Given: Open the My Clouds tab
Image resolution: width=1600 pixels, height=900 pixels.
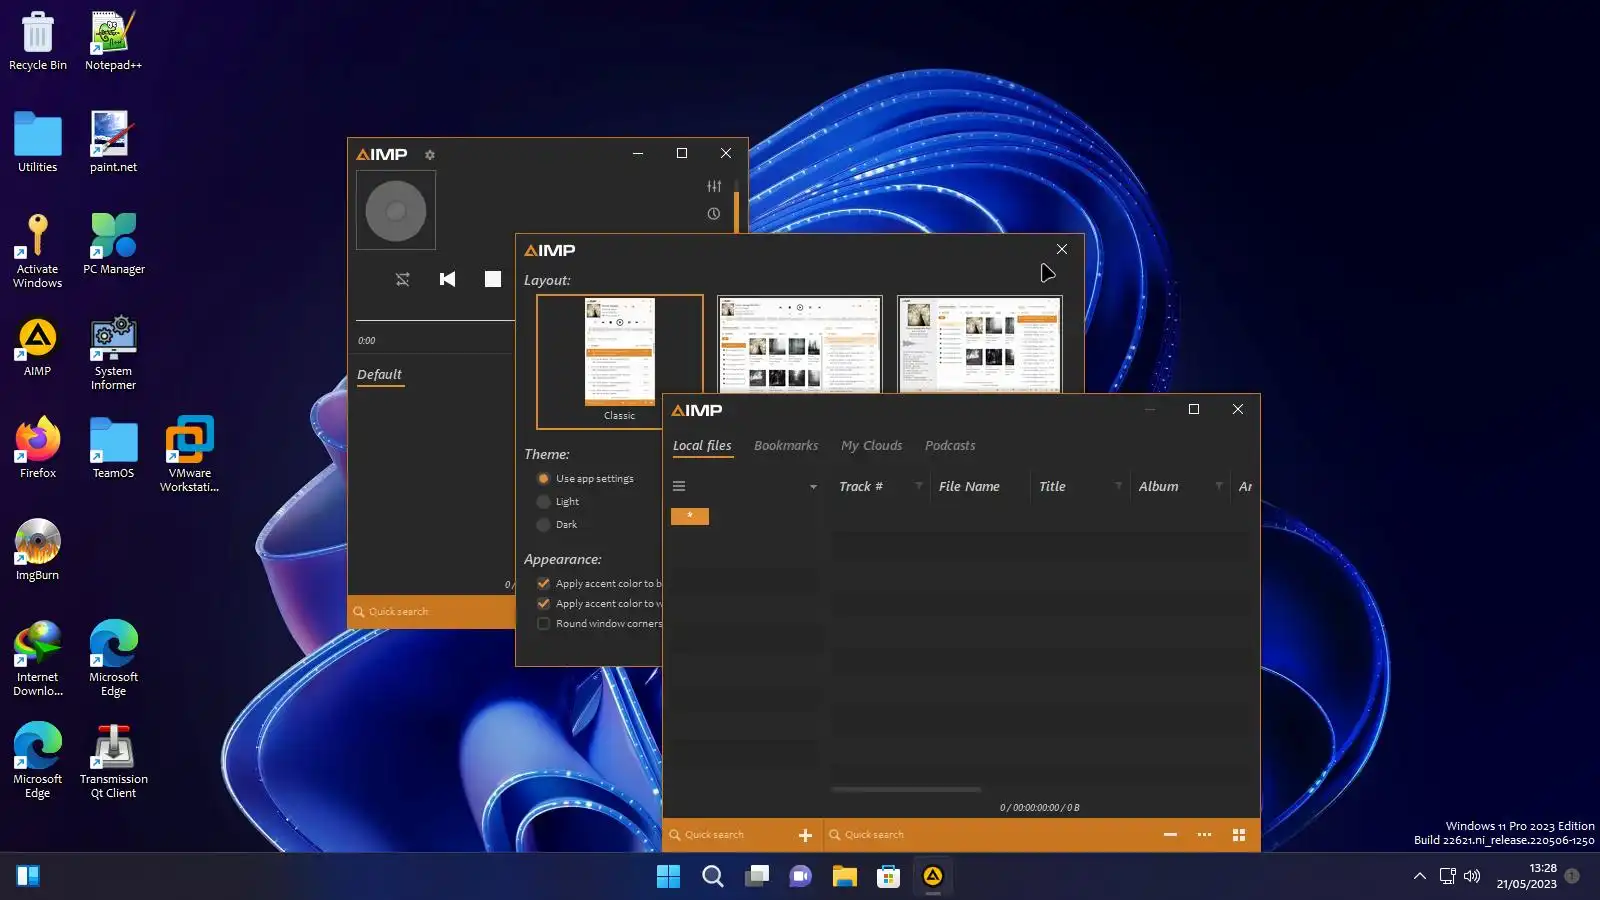Looking at the screenshot, I should coord(872,446).
